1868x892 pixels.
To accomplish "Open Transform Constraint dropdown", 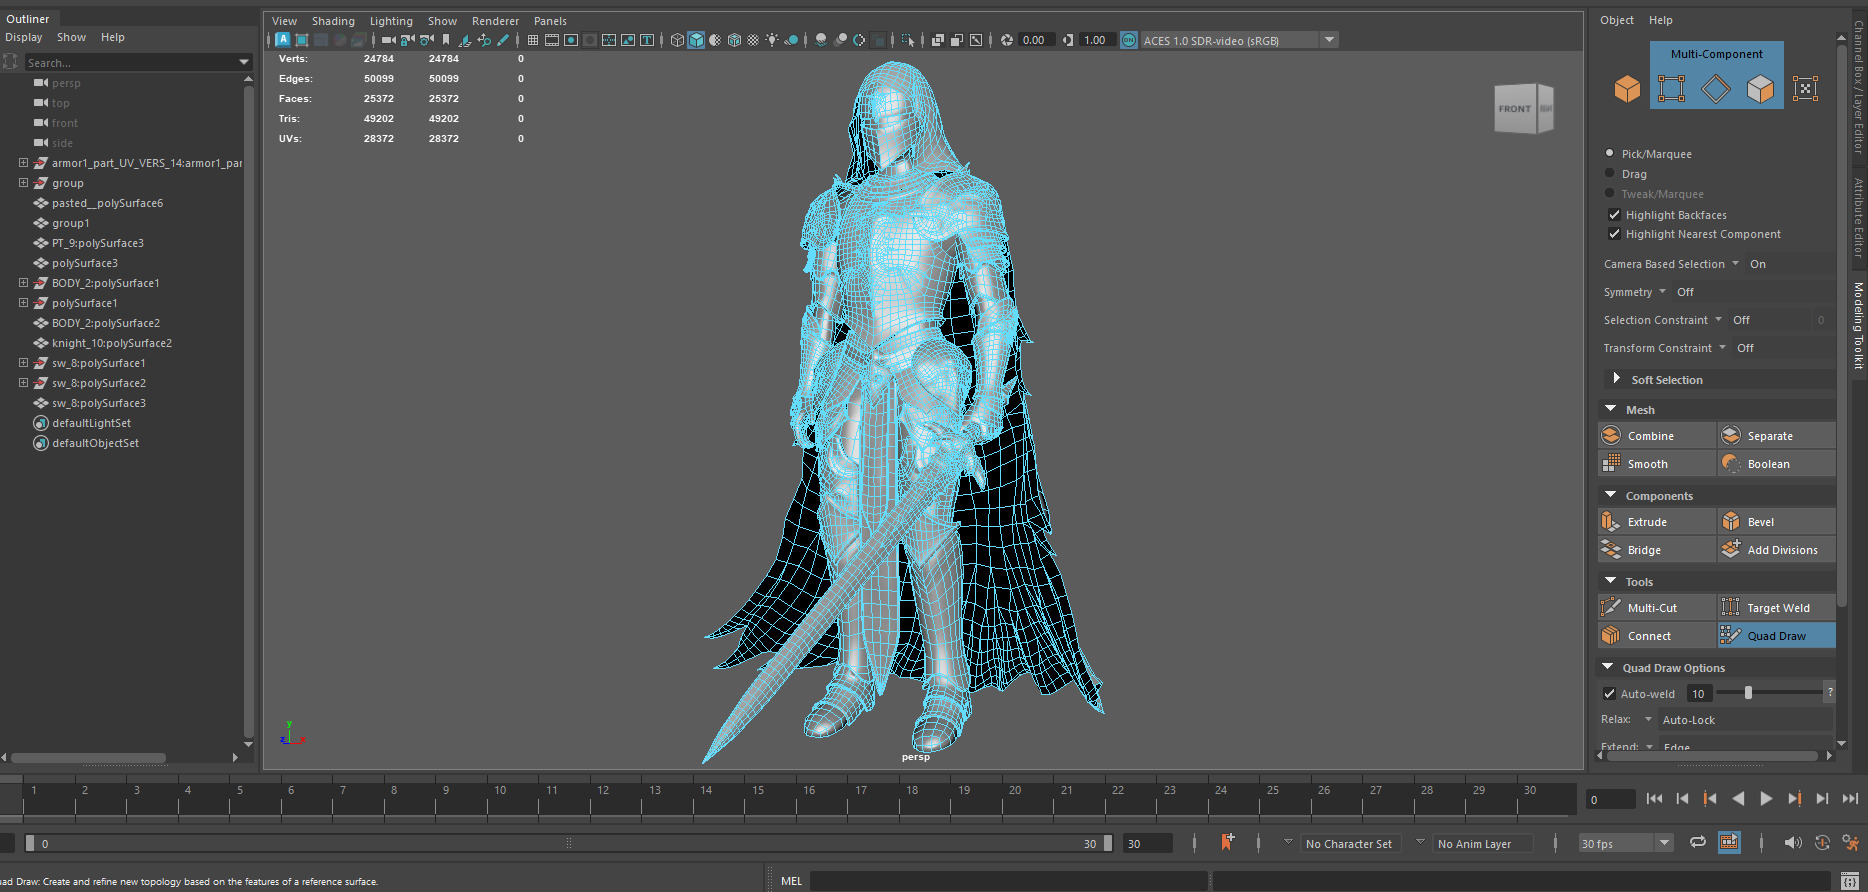I will [x=1722, y=347].
